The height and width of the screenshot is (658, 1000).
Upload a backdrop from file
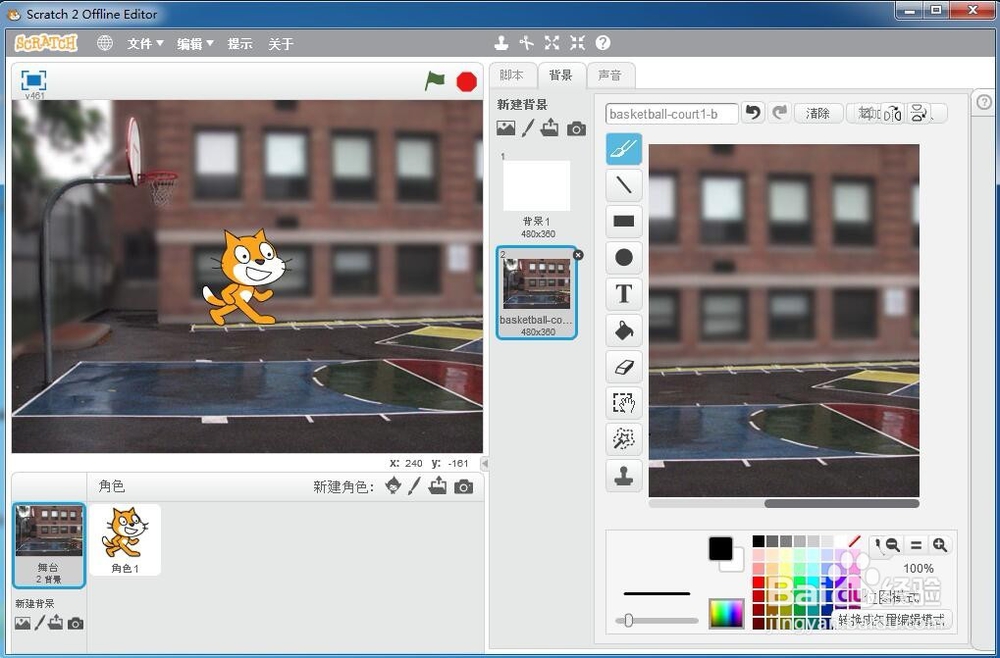(549, 128)
